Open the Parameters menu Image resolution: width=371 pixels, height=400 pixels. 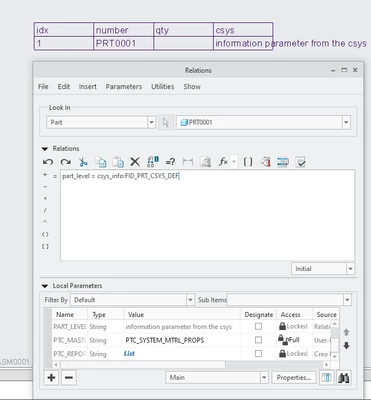click(x=124, y=87)
